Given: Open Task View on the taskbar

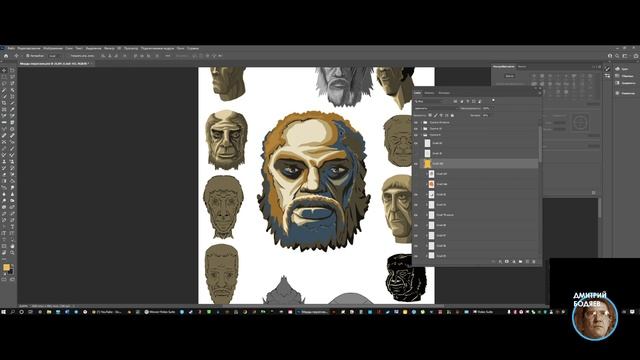Looking at the screenshot, I should (x=30, y=312).
